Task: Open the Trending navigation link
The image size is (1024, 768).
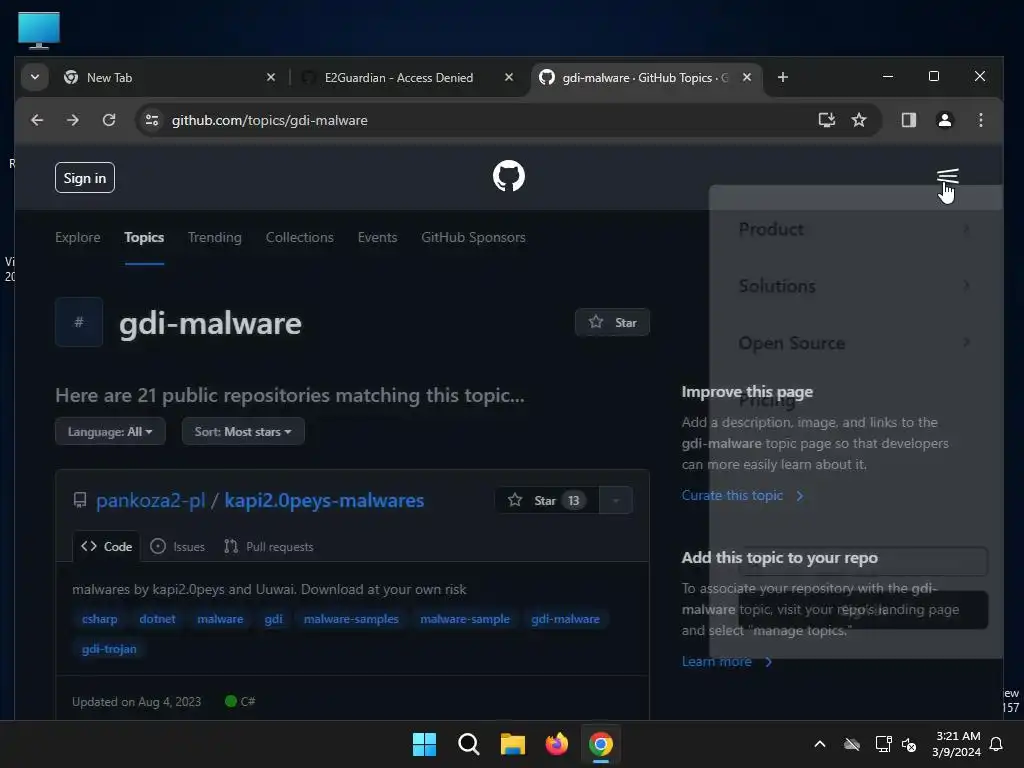Action: 215,237
